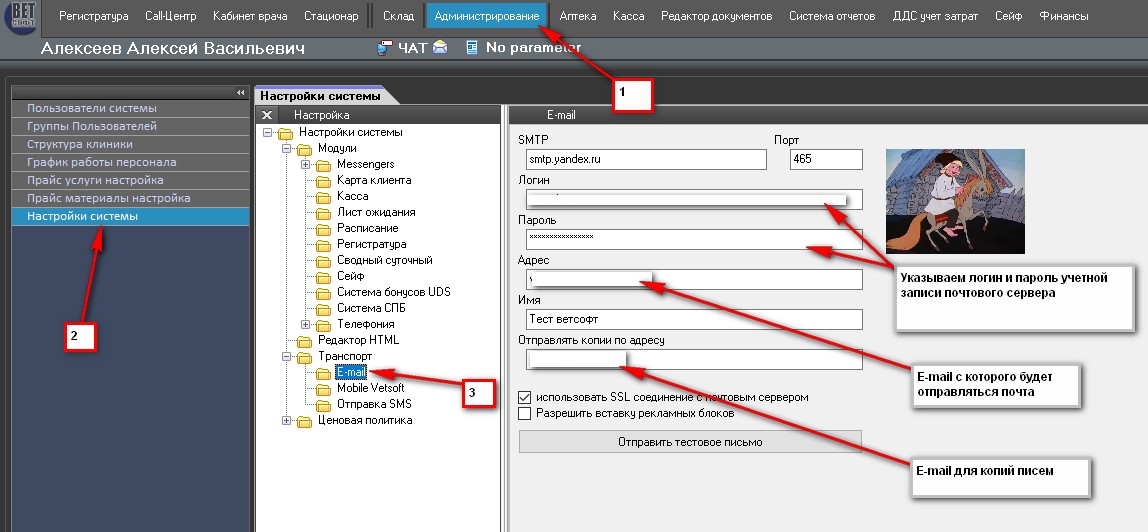
Task: Toggle the SSL connection checkbox
Action: [x=525, y=397]
